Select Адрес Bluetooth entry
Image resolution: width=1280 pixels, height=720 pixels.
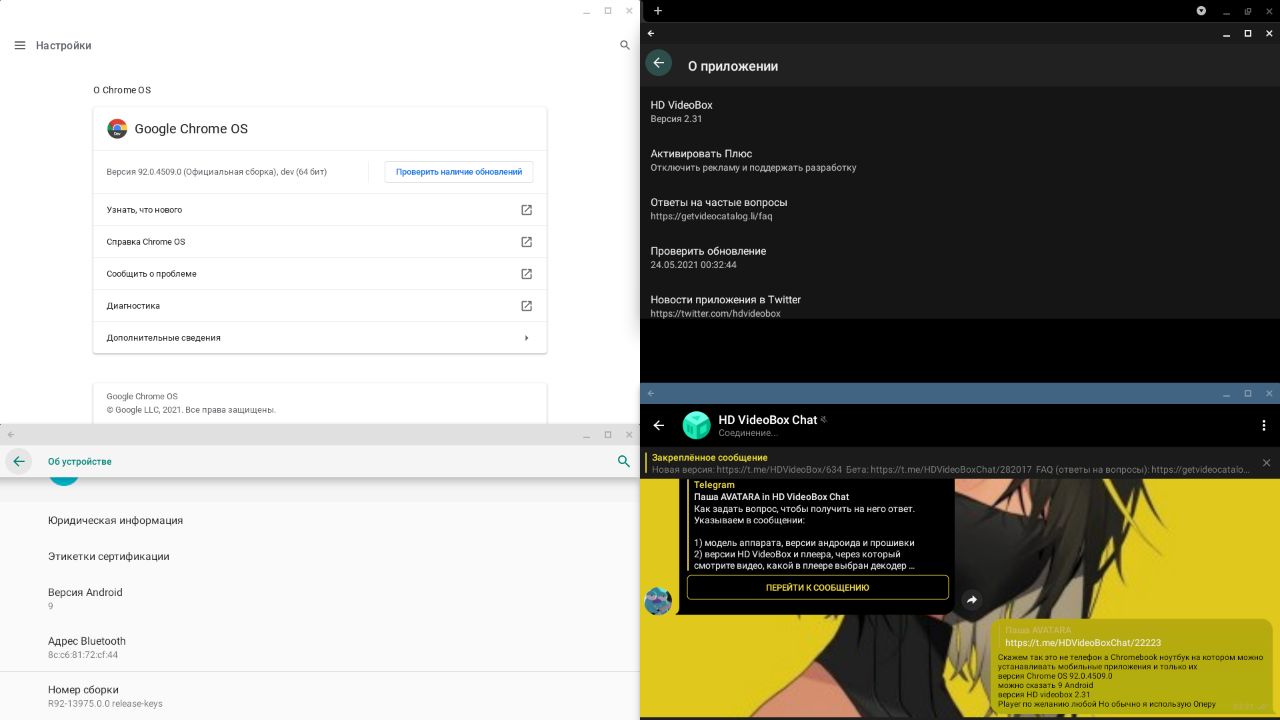pos(319,647)
